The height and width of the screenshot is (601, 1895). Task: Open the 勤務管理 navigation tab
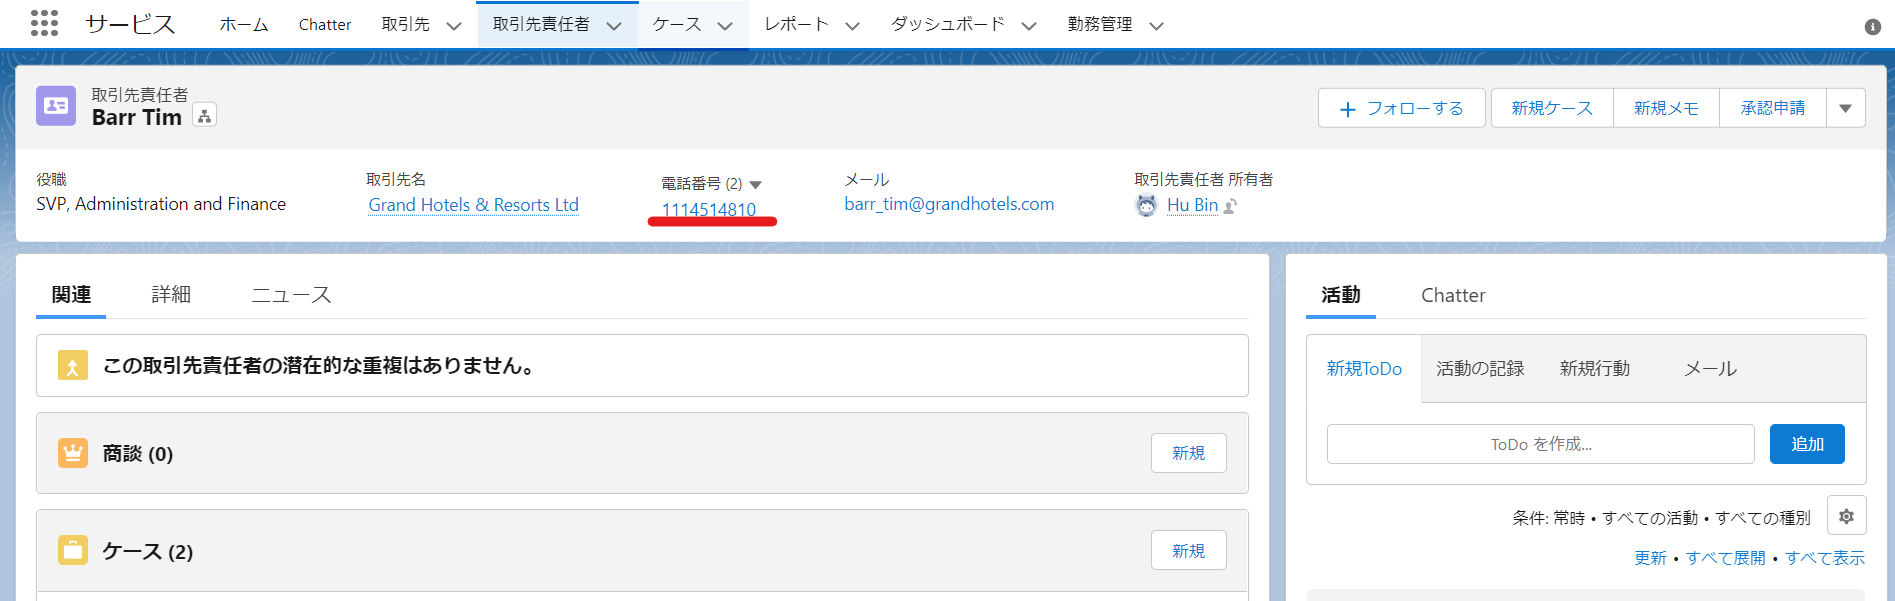pos(1100,25)
